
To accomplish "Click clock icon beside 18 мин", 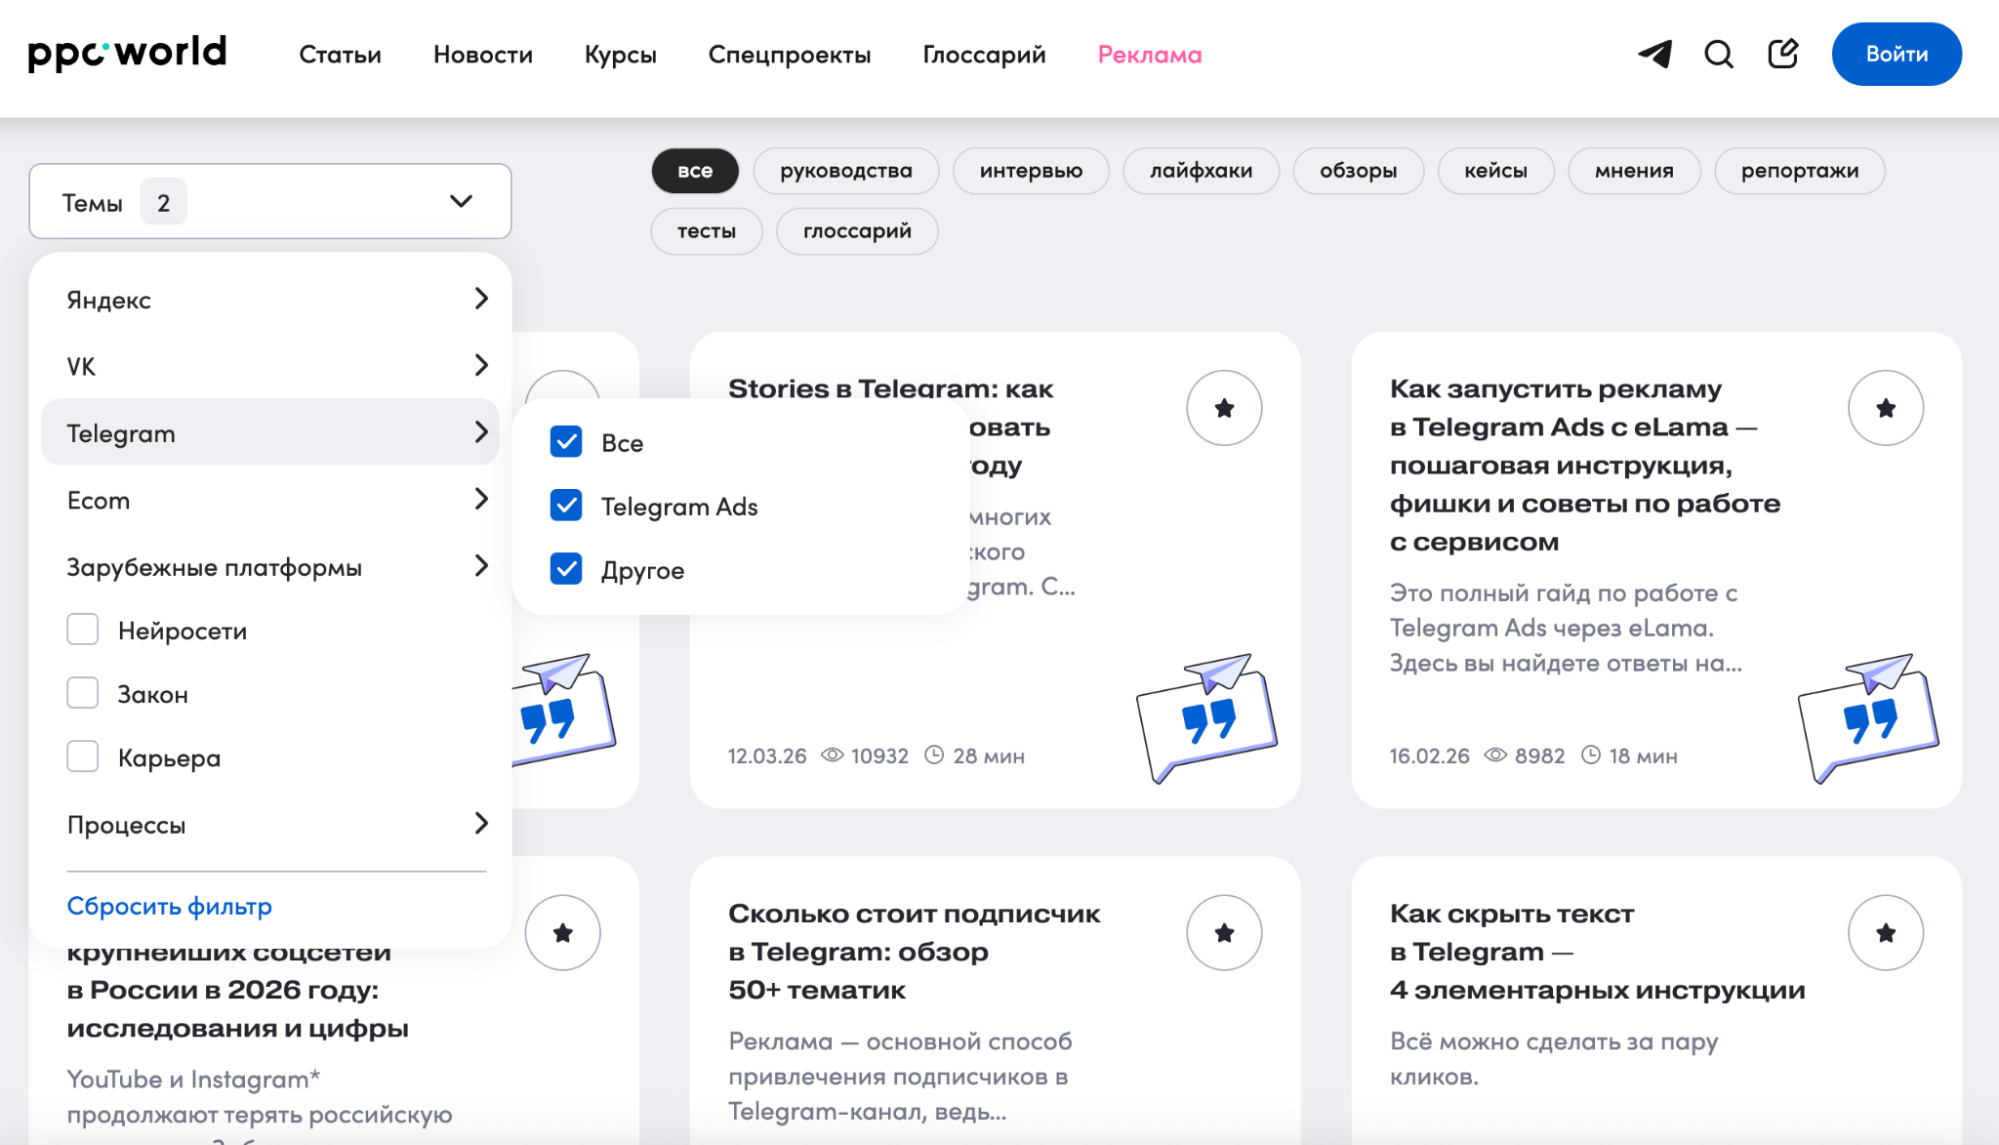I will pyautogui.click(x=1591, y=755).
